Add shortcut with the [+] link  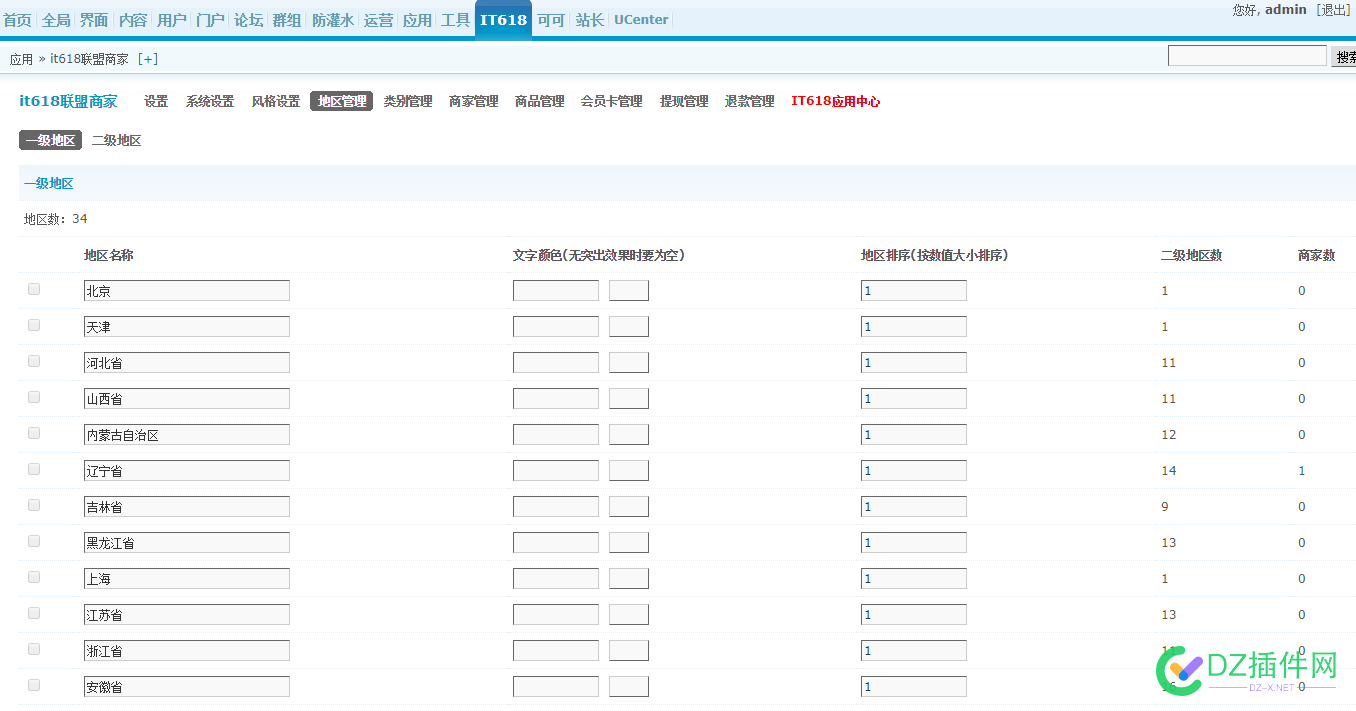[x=147, y=59]
